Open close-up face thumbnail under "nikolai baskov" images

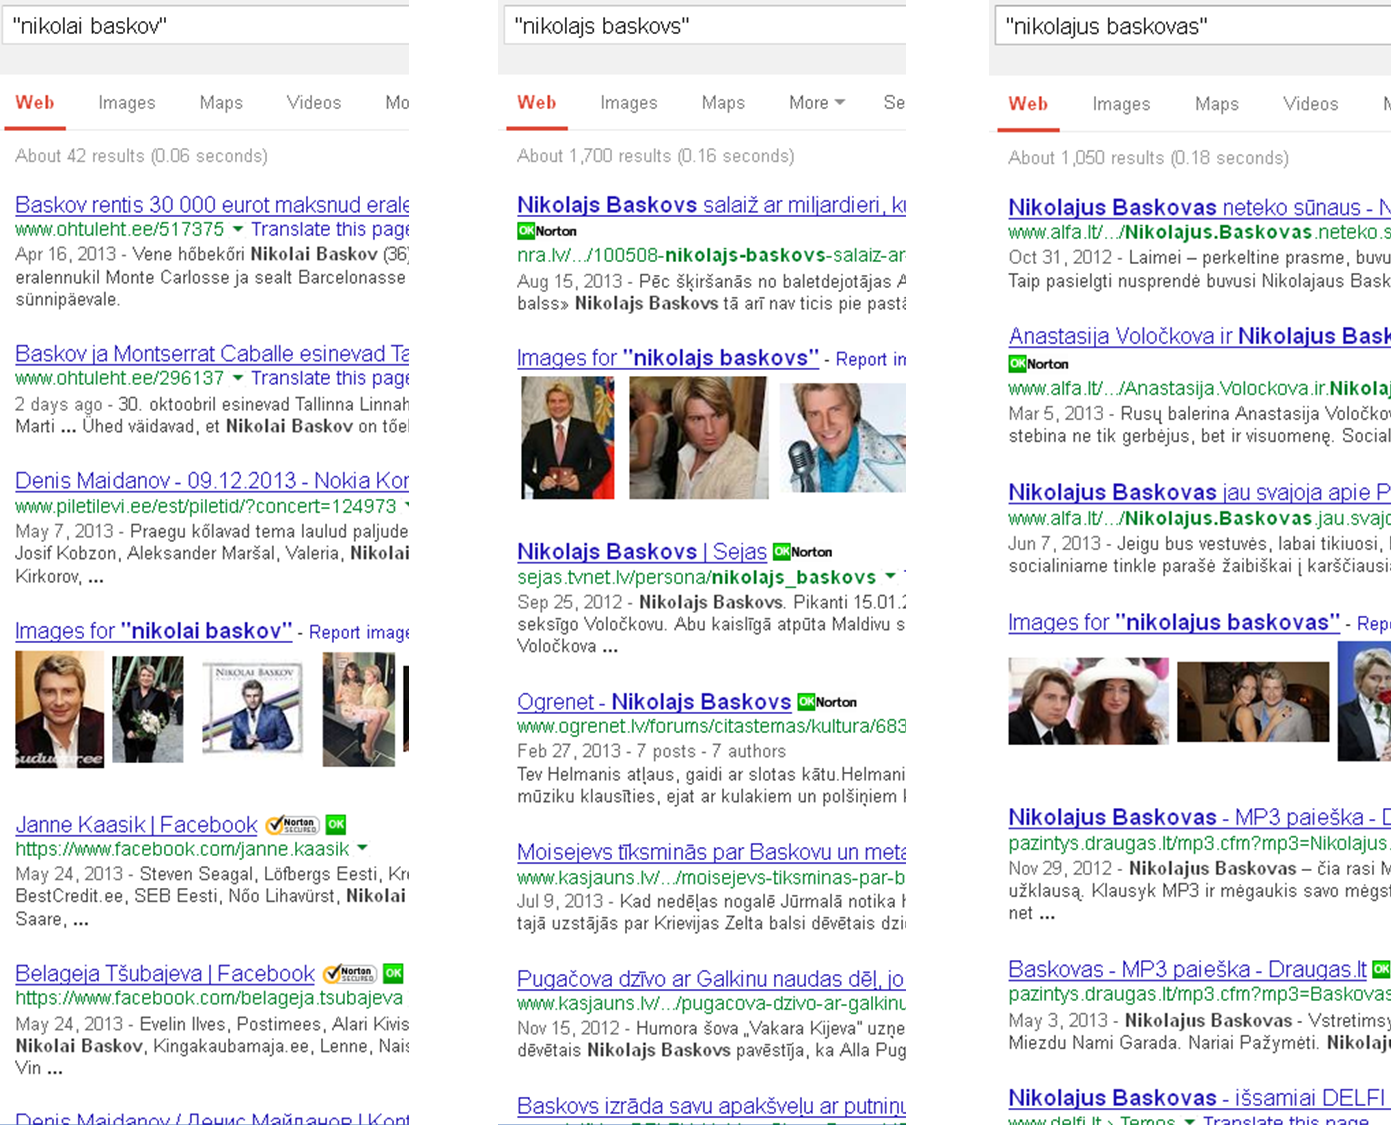[x=59, y=710]
